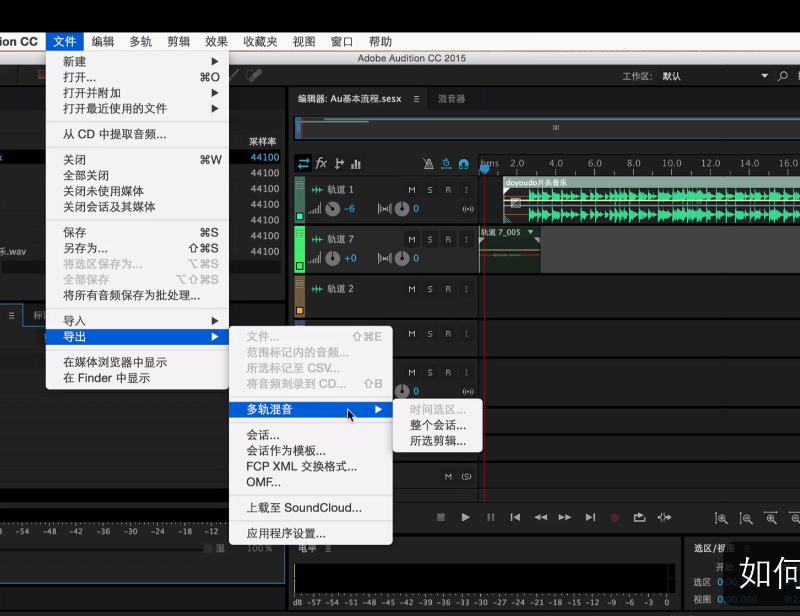Open the audio hardware monitoring headphone icon
Image resolution: width=800 pixels, height=616 pixels.
(463, 162)
